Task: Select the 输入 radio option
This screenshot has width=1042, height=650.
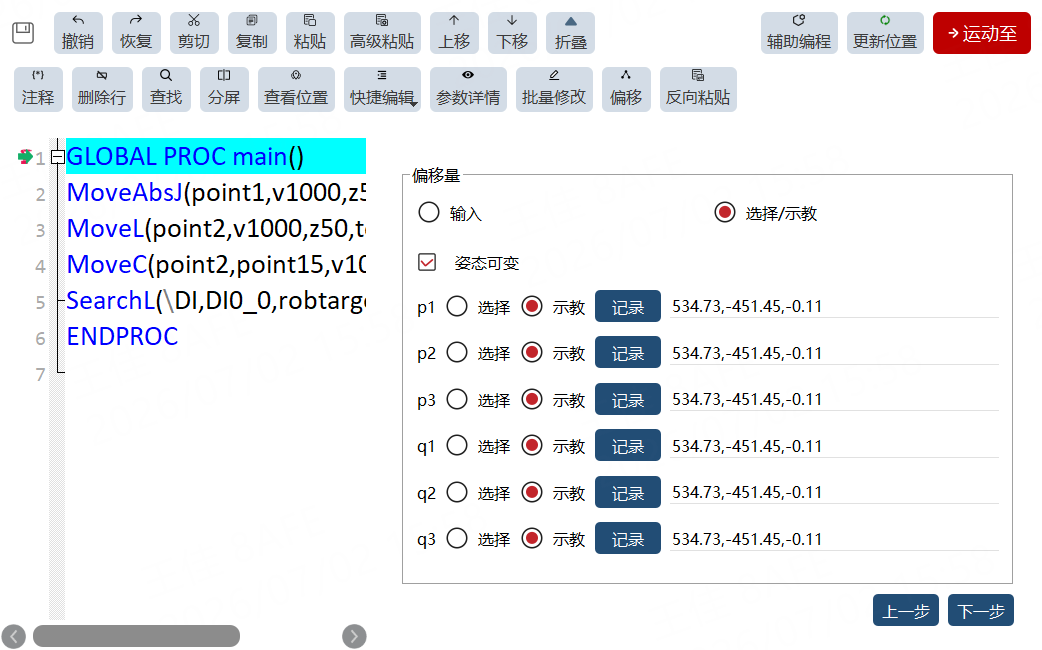Action: (429, 213)
